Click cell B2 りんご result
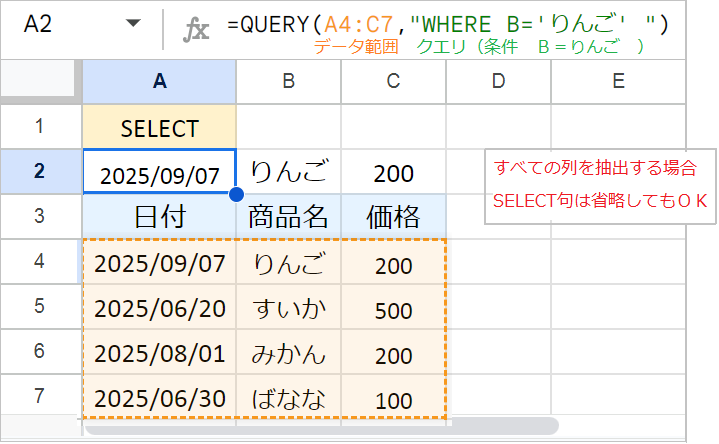This screenshot has height=444, width=719. 288,172
